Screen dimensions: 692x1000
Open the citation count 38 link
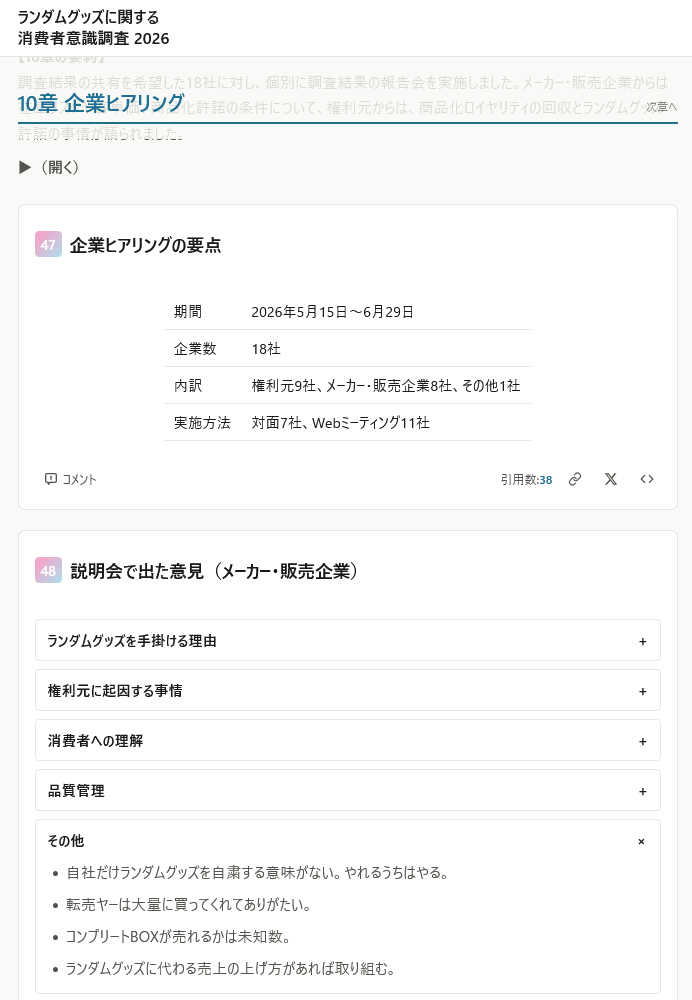545,480
